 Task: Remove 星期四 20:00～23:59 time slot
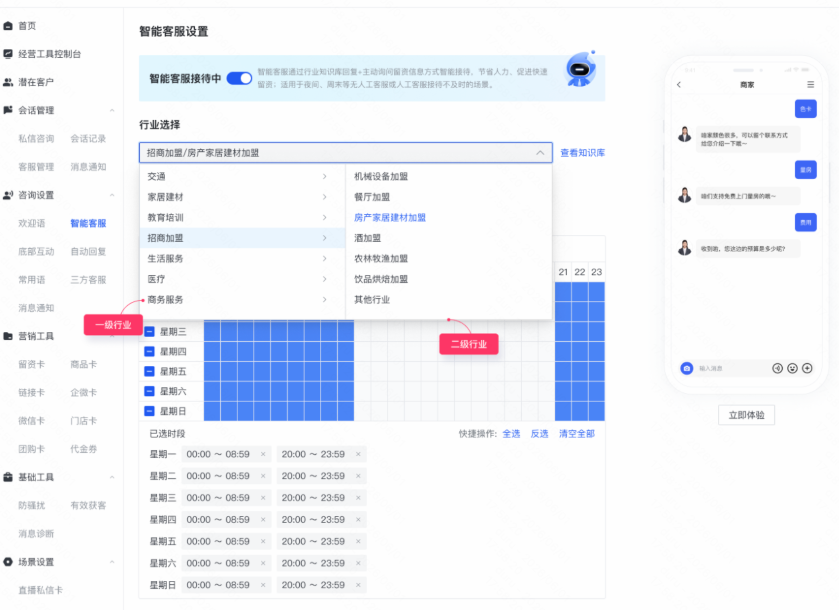(358, 520)
